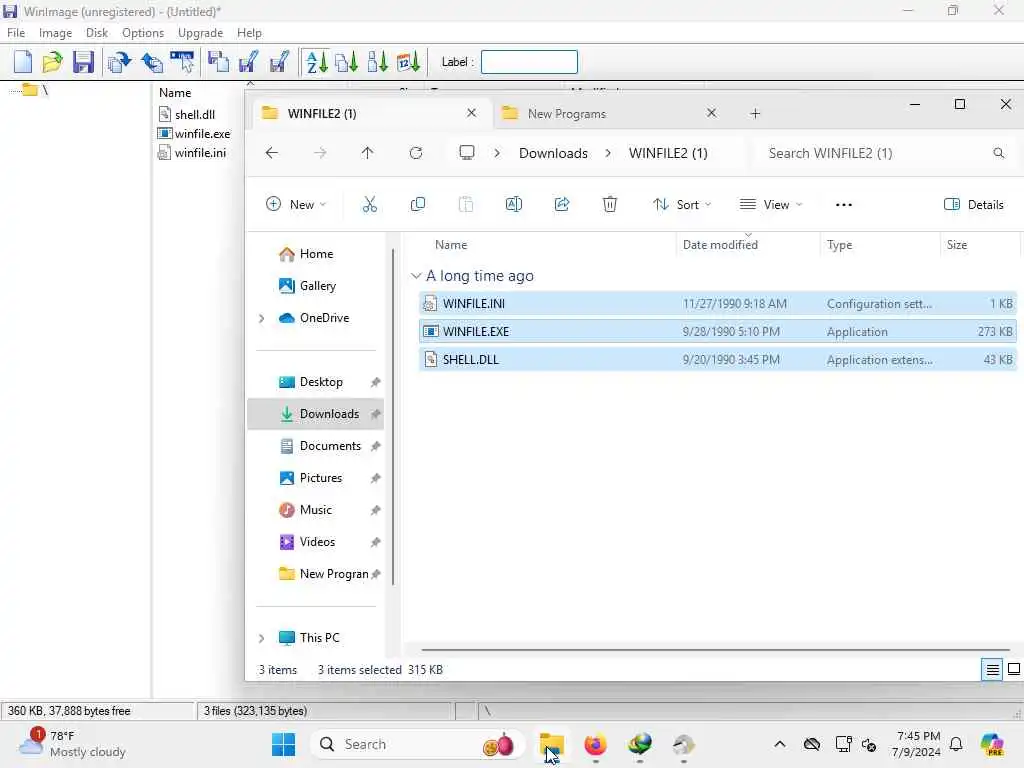This screenshot has width=1024, height=768.
Task: Show hidden system tray icons chevron
Action: tap(780, 744)
